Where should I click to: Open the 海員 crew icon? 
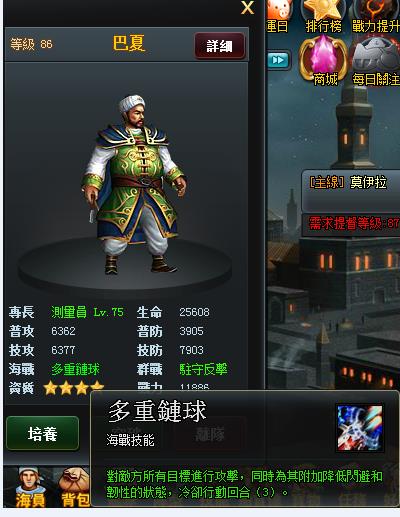pos(30,487)
